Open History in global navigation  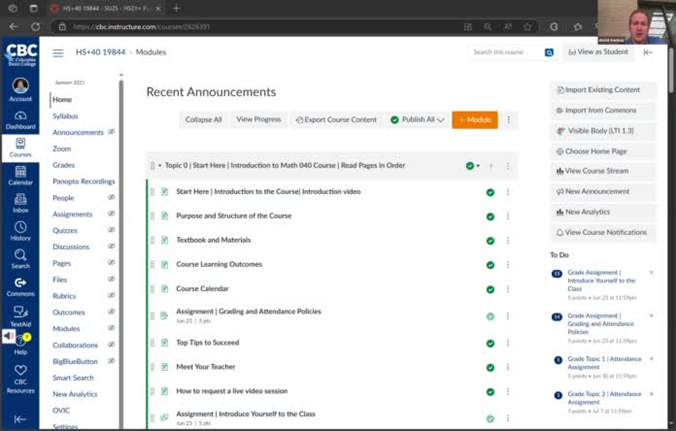[x=20, y=231]
